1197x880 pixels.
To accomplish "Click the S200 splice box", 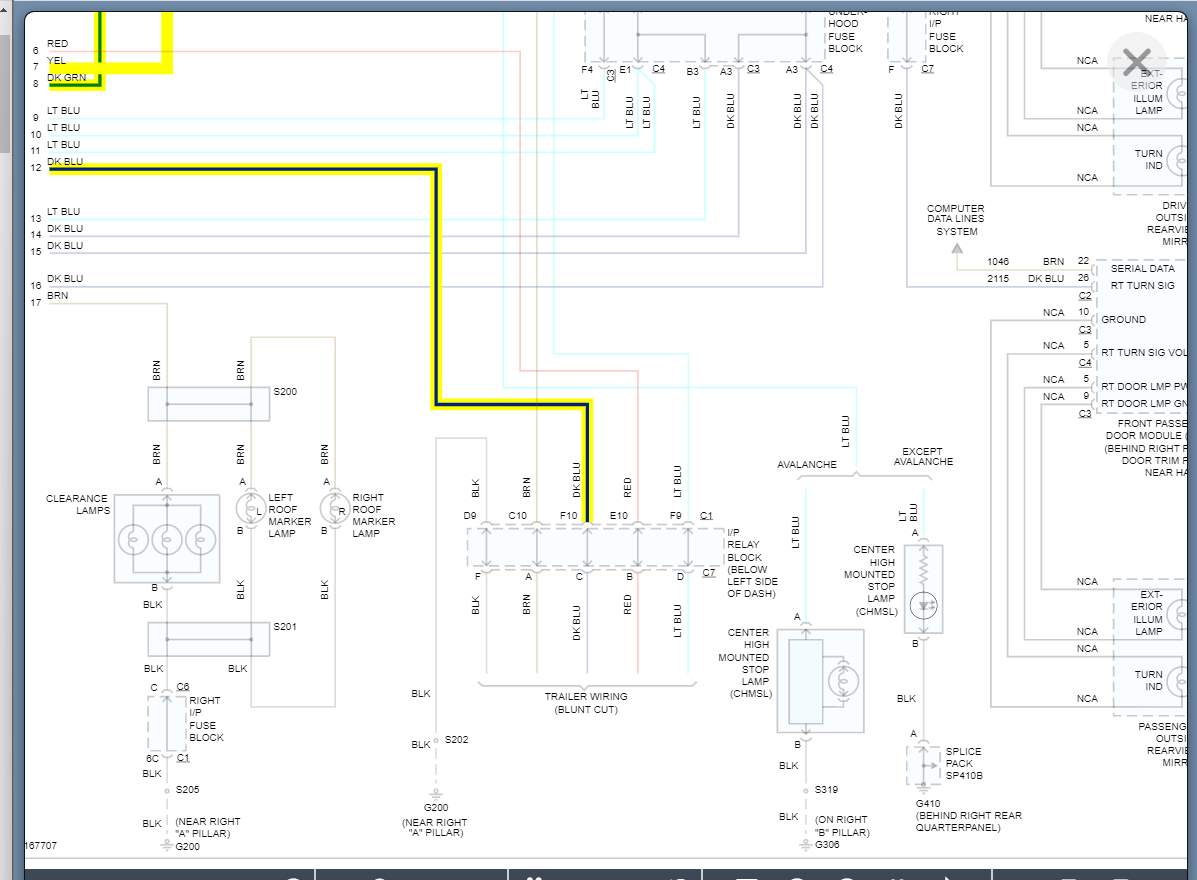I will (x=208, y=404).
